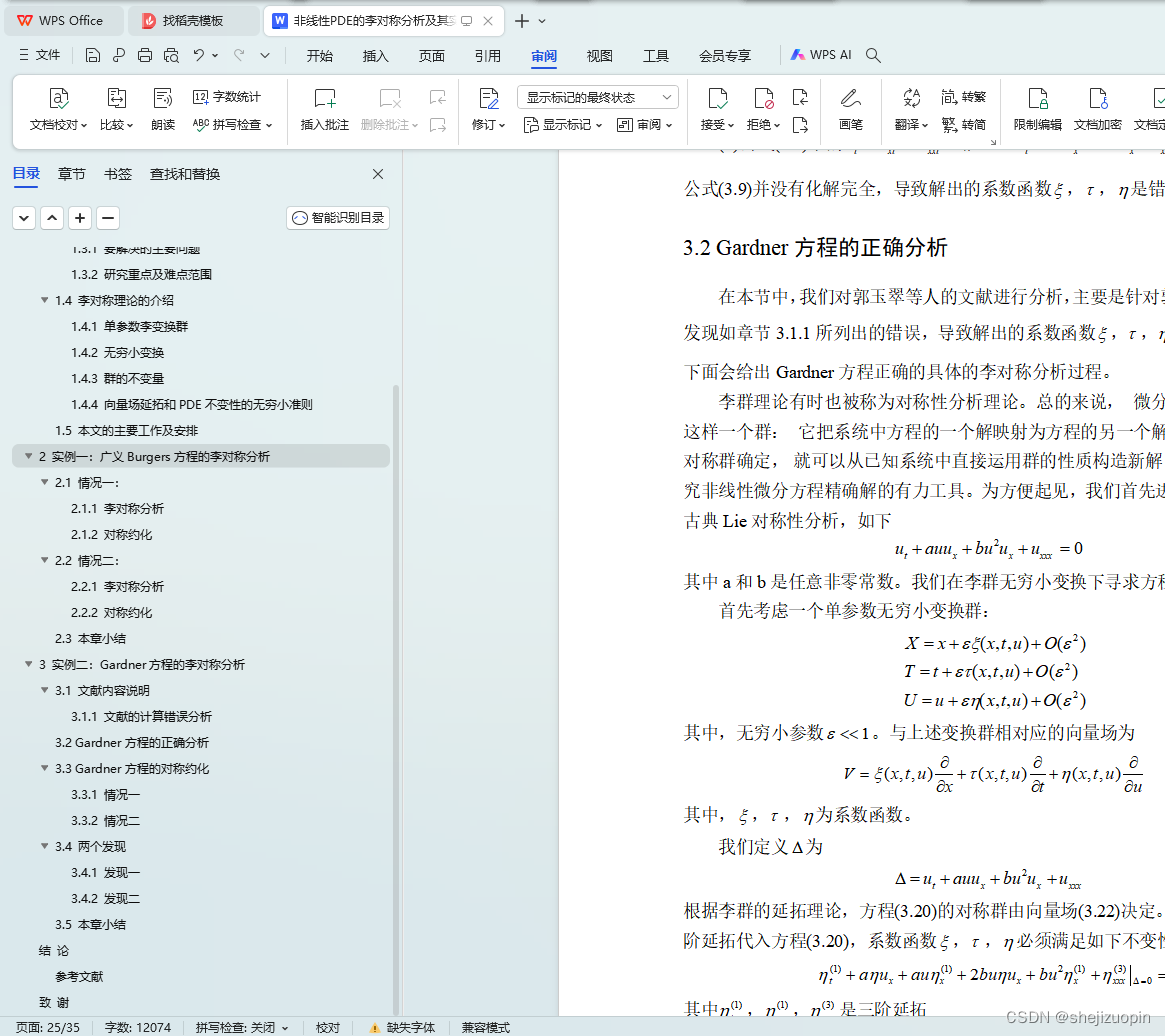
Task: Start the 朗读 read-aloud tool
Action: click(163, 109)
